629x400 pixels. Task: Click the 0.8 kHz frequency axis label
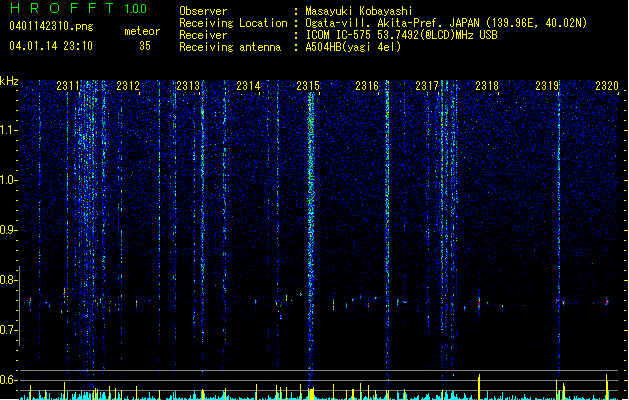tap(9, 280)
